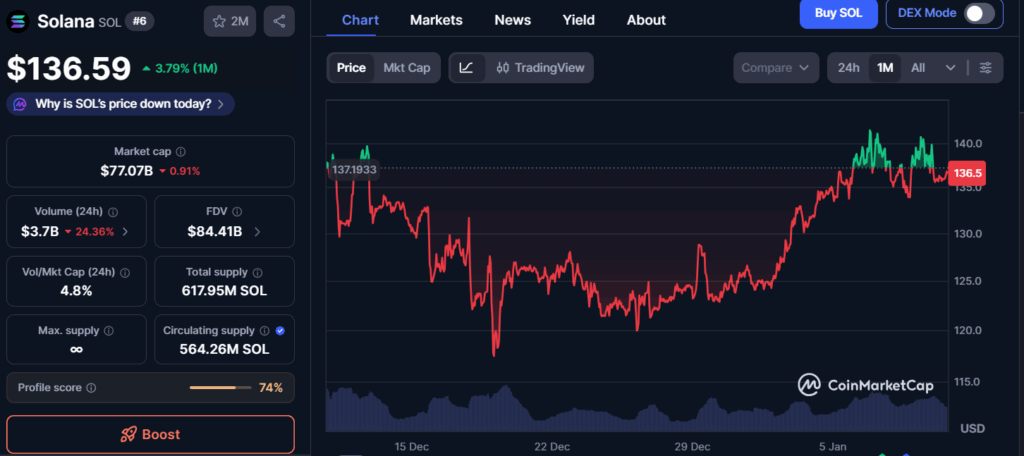Image resolution: width=1024 pixels, height=456 pixels.
Task: Open the chart settings sliders icon
Action: coord(986,68)
